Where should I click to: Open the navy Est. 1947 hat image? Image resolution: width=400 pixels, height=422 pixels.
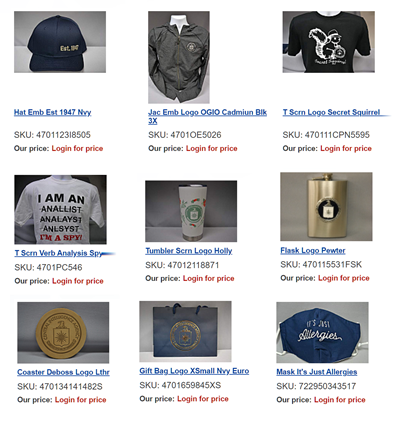click(60, 42)
